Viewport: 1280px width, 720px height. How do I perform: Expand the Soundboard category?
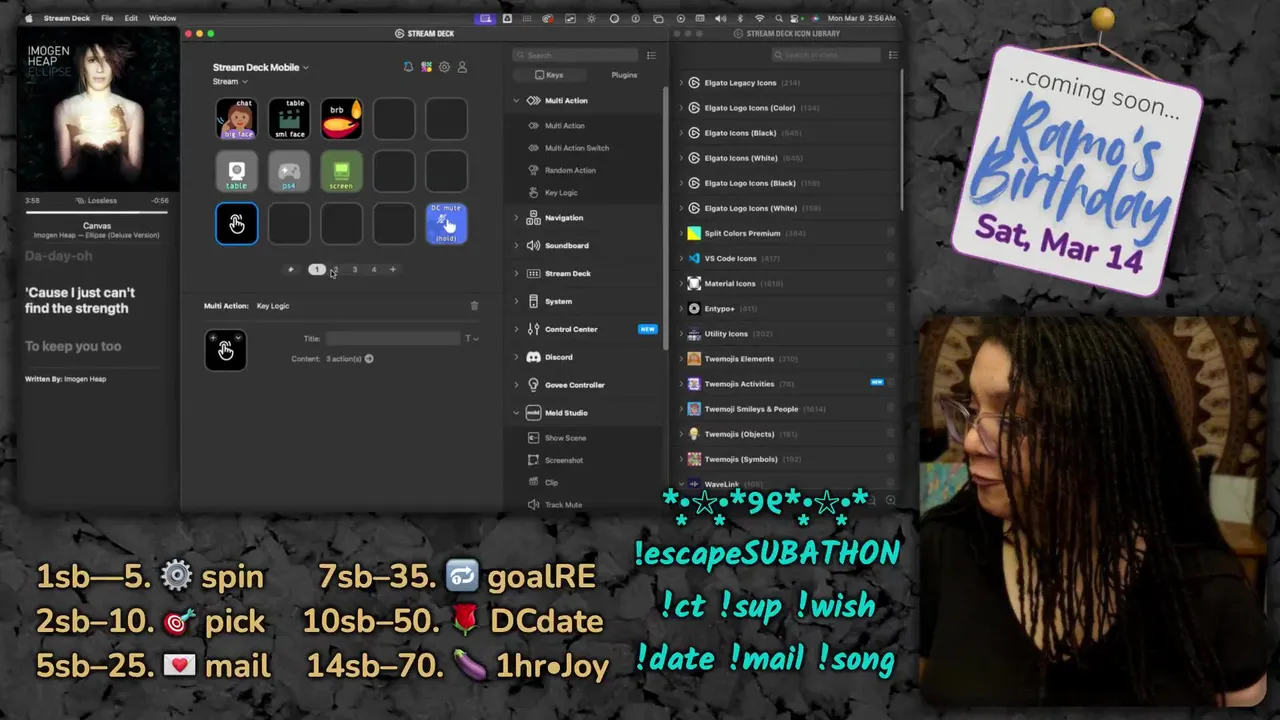pyautogui.click(x=517, y=246)
